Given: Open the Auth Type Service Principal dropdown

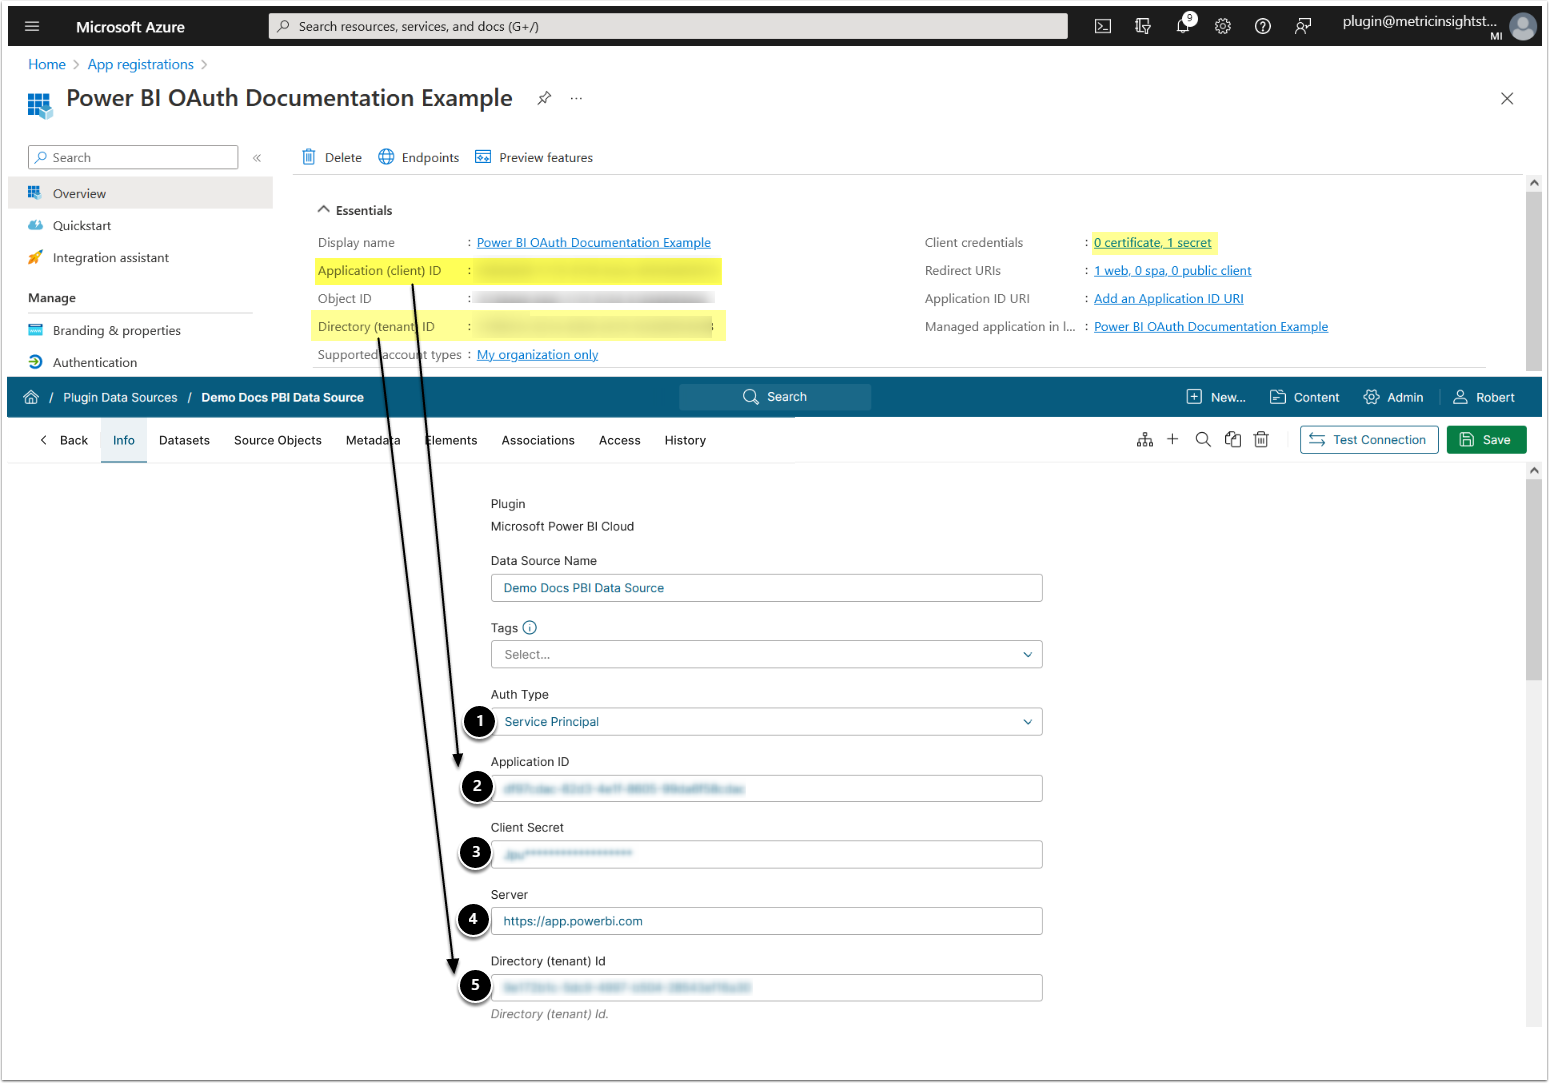Looking at the screenshot, I should coord(766,722).
